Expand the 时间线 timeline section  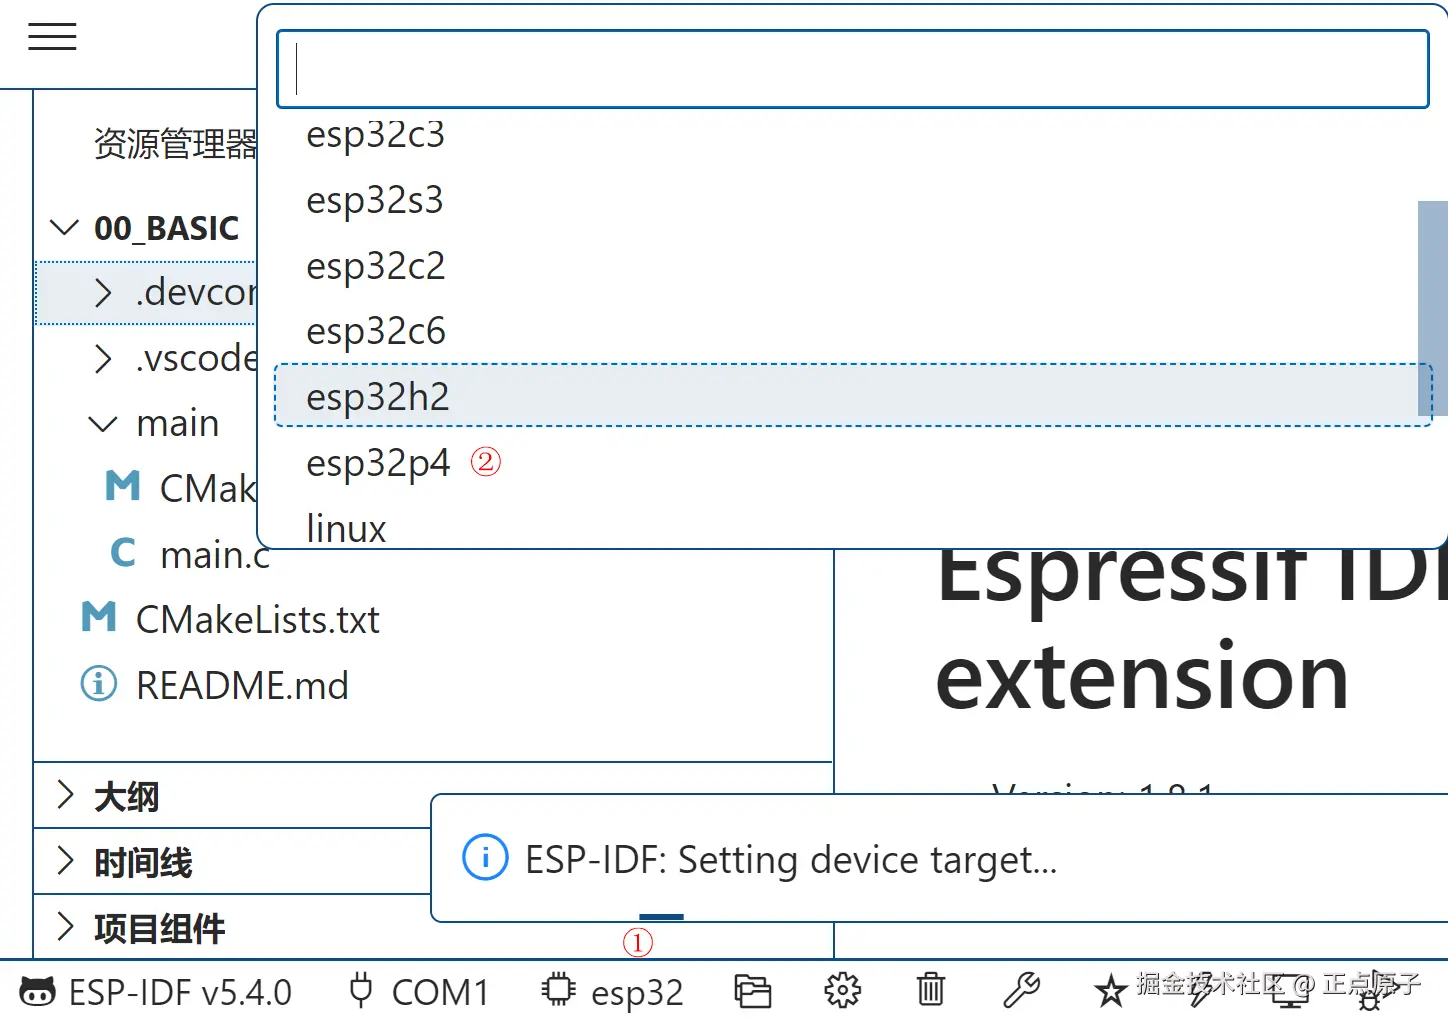coord(66,861)
